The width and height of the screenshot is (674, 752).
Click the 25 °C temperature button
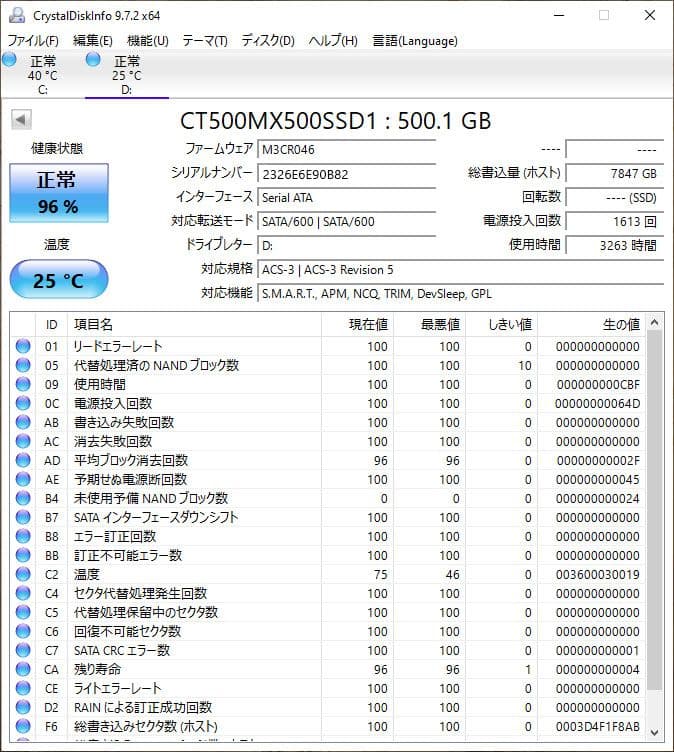(59, 280)
